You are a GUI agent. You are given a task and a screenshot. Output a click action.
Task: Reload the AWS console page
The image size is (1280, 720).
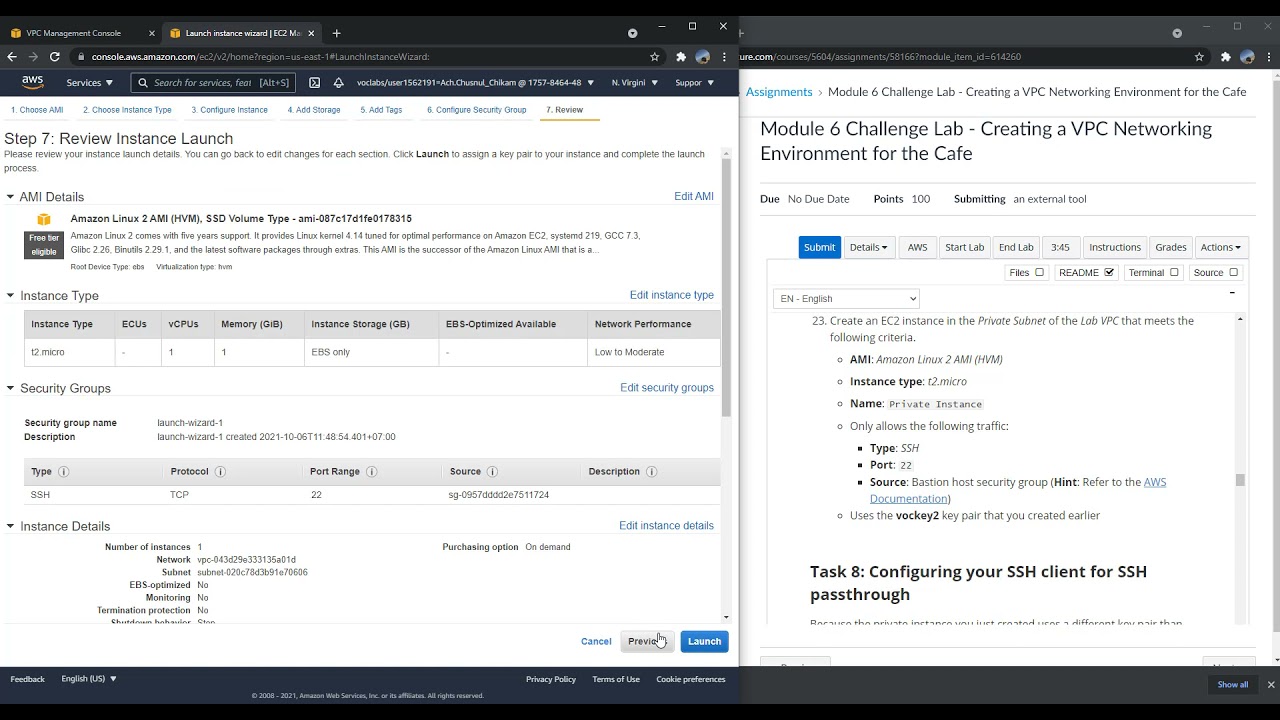click(55, 57)
